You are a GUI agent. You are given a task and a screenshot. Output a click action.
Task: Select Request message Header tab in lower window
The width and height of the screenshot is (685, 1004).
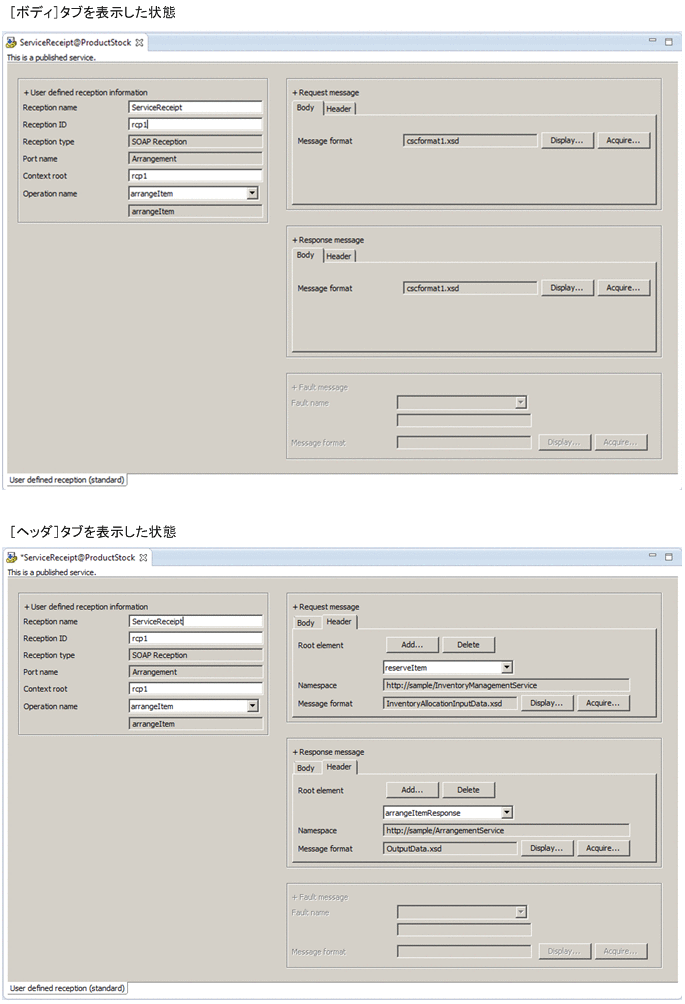pyautogui.click(x=339, y=622)
